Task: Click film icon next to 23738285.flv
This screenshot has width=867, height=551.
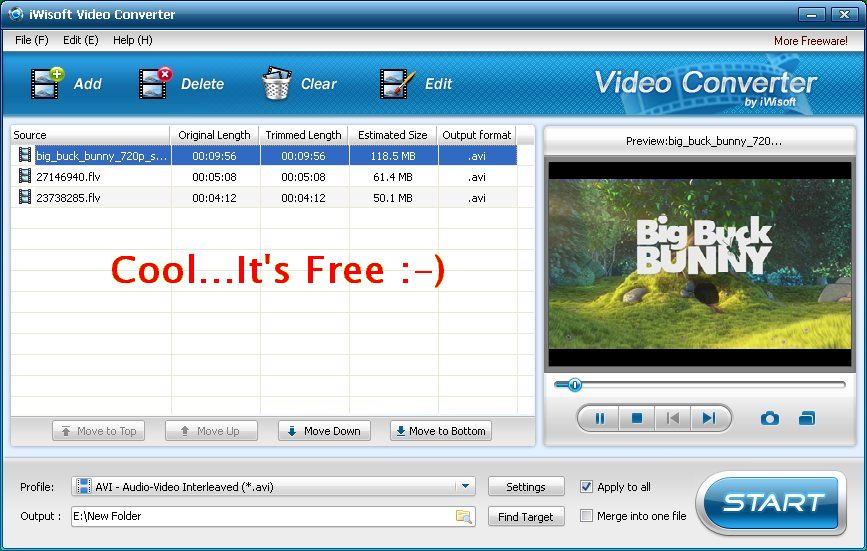Action: pos(25,197)
